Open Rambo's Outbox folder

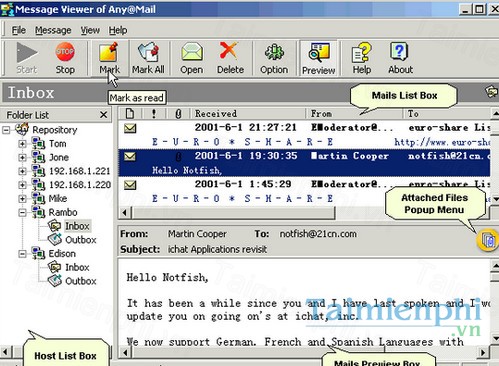point(81,240)
